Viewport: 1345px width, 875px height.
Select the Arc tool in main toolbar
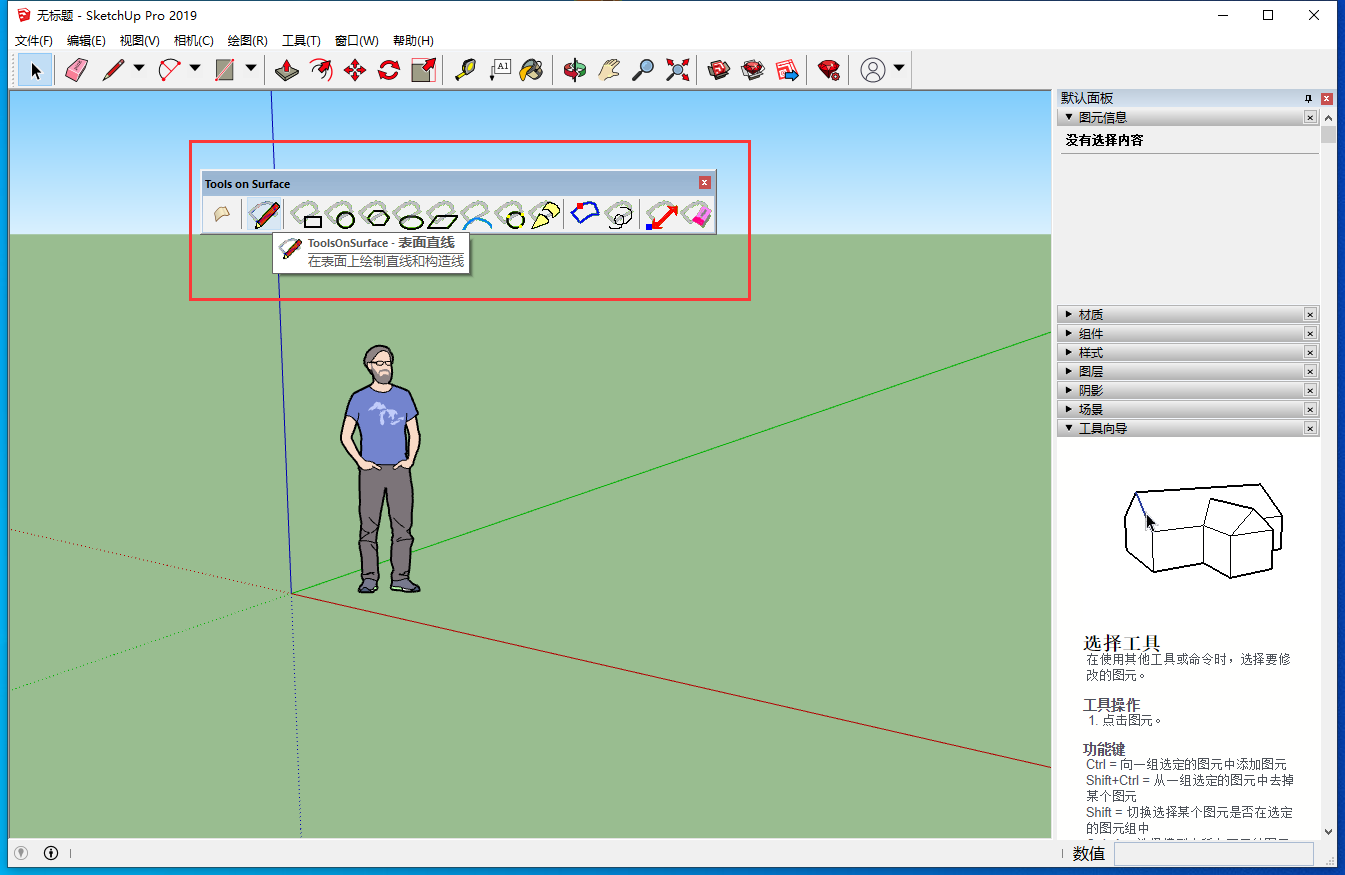(169, 70)
